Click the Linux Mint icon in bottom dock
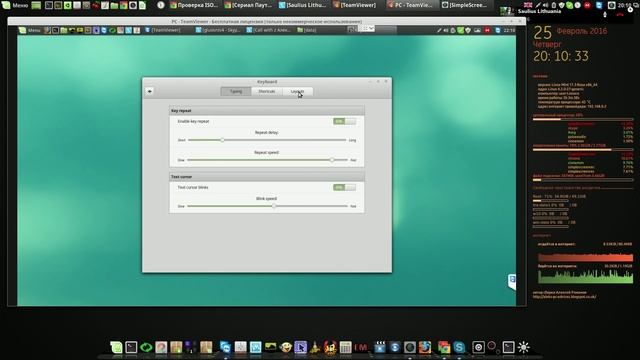The height and width of the screenshot is (360, 640). pyautogui.click(x=116, y=347)
